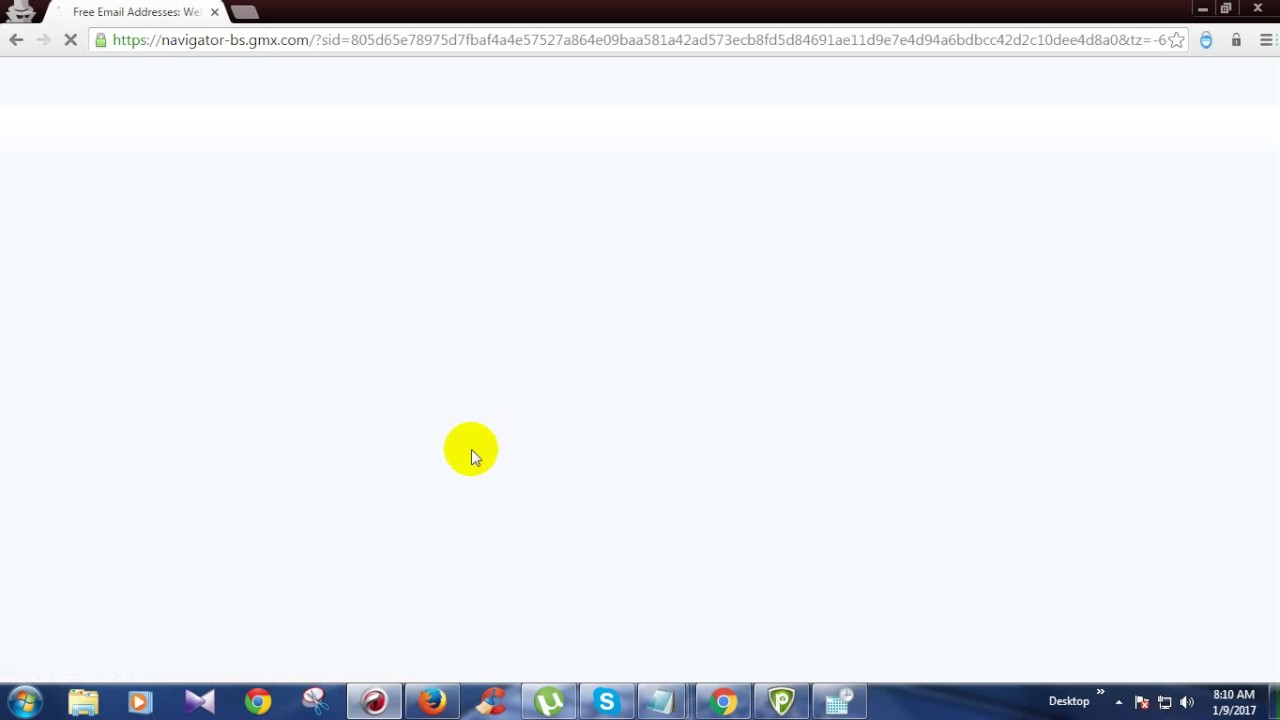Open a new tab in Chrome
The image size is (1280, 720).
coord(245,12)
